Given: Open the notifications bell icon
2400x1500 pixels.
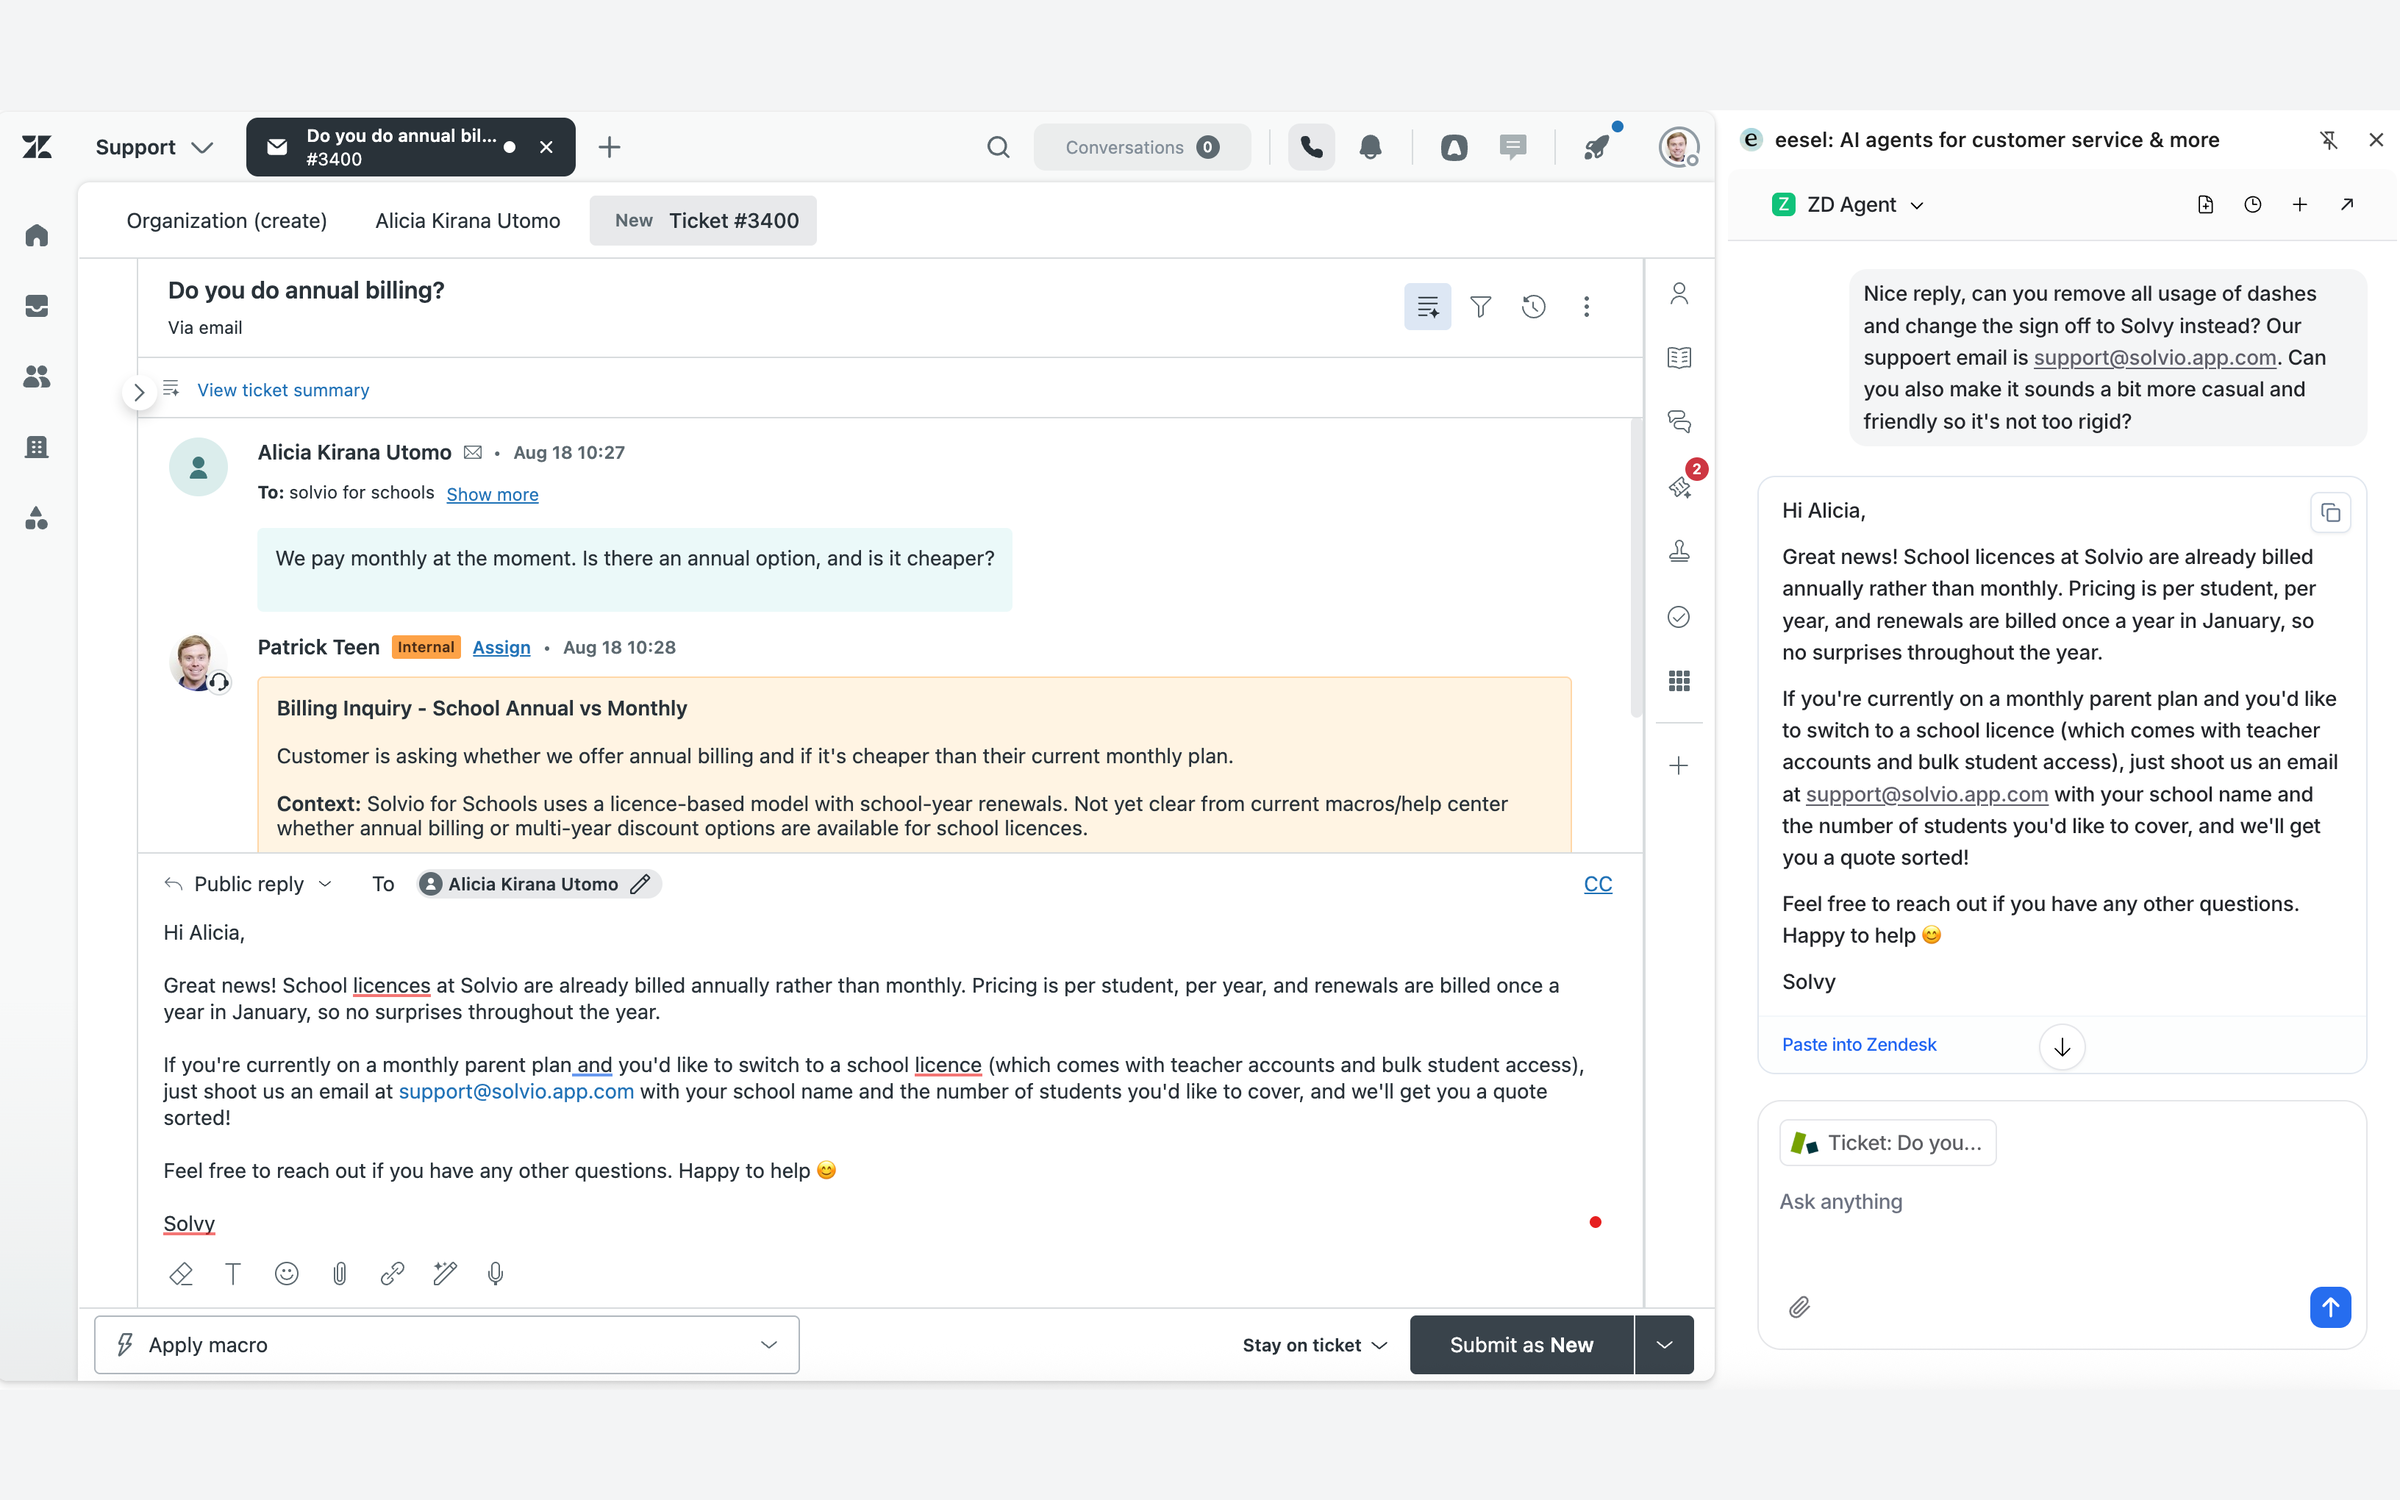Looking at the screenshot, I should (1370, 148).
